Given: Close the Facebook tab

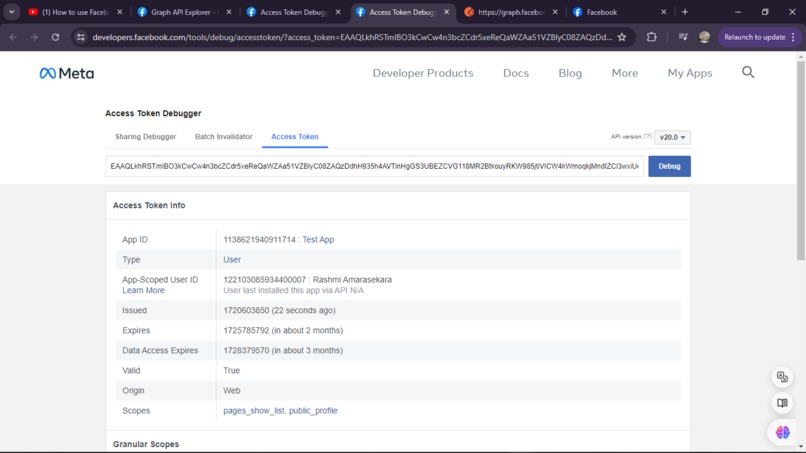Looking at the screenshot, I should (x=664, y=12).
